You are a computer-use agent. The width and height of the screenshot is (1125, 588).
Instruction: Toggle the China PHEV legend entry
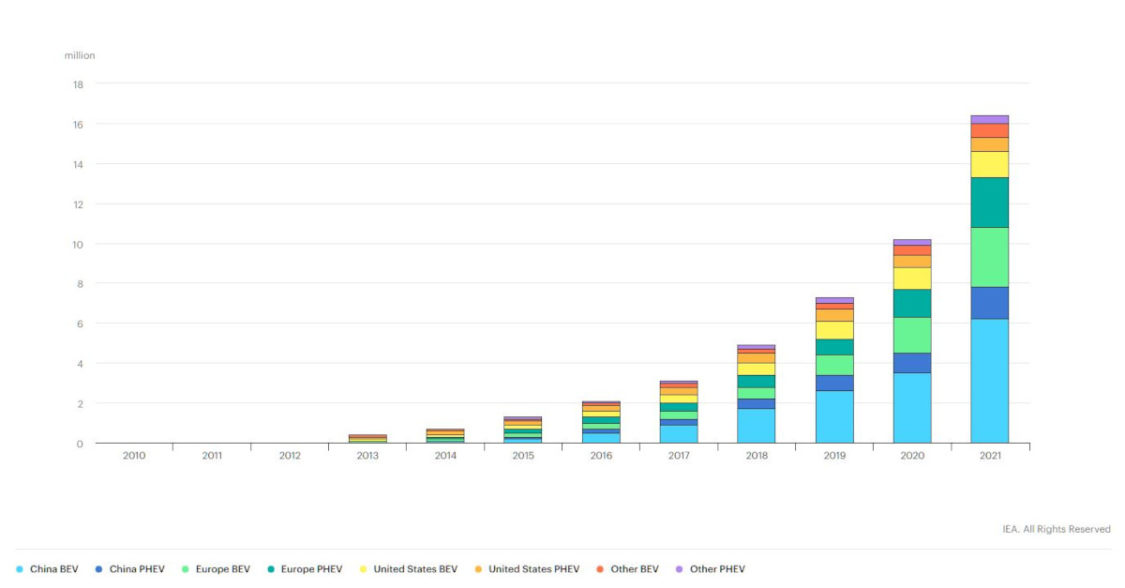pos(134,569)
